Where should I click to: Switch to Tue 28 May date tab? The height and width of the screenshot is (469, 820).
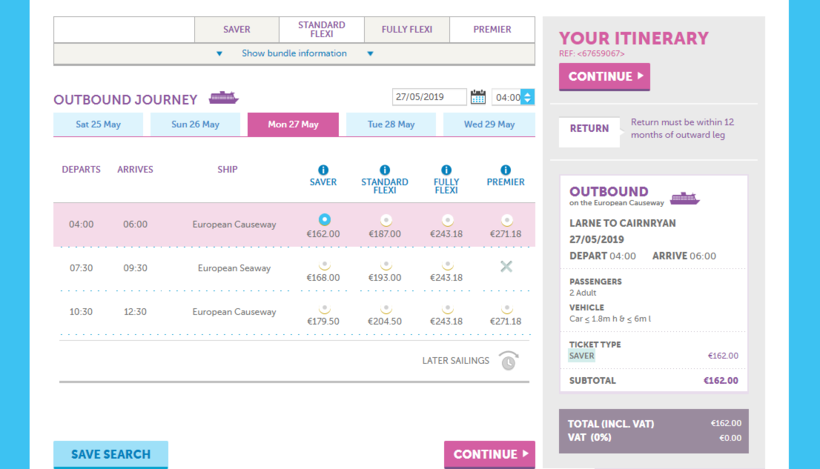[390, 125]
